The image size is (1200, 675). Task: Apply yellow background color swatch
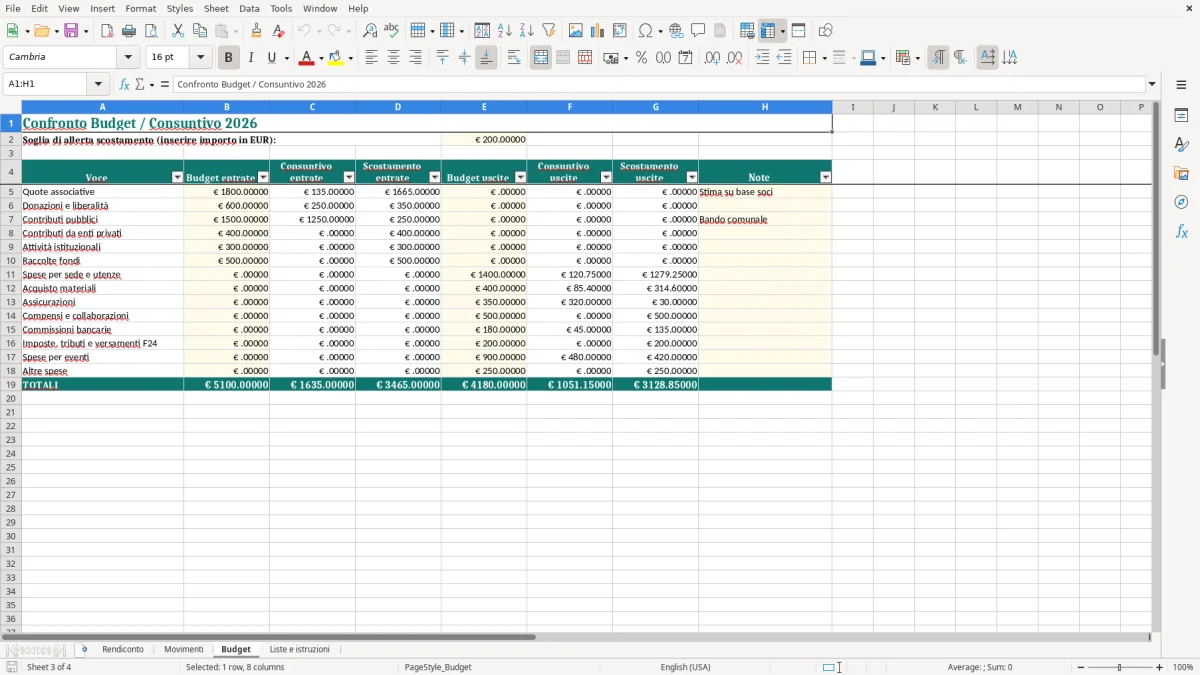point(337,58)
